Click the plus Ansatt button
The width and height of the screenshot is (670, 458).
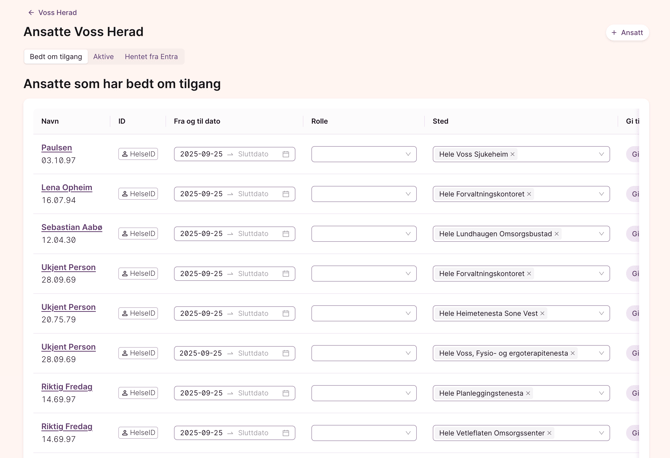coord(627,32)
